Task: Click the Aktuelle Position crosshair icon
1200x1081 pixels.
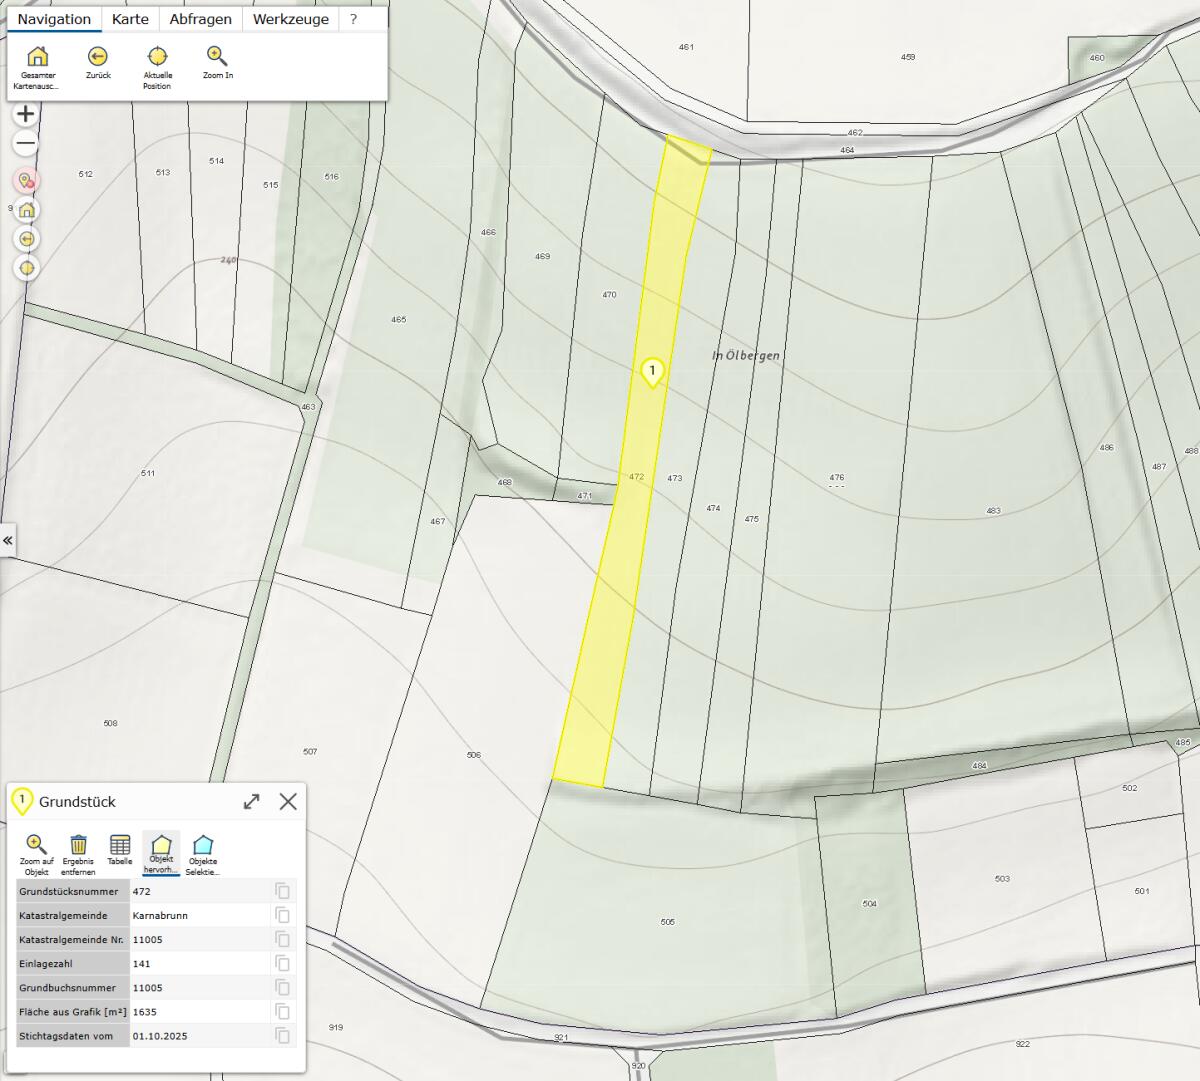Action: (157, 57)
